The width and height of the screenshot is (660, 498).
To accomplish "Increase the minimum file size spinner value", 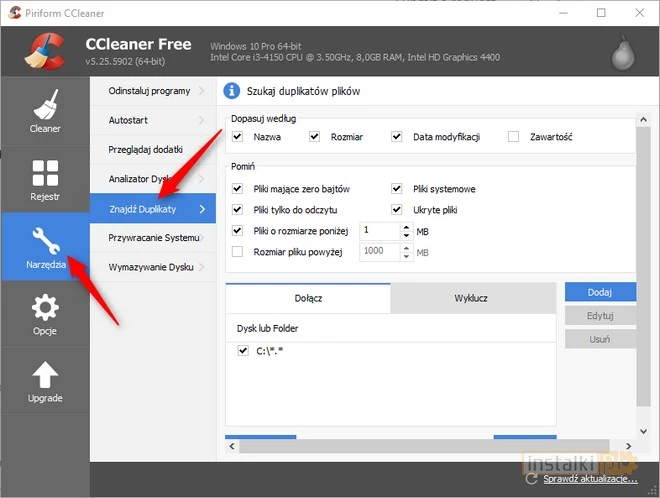I will coord(406,226).
